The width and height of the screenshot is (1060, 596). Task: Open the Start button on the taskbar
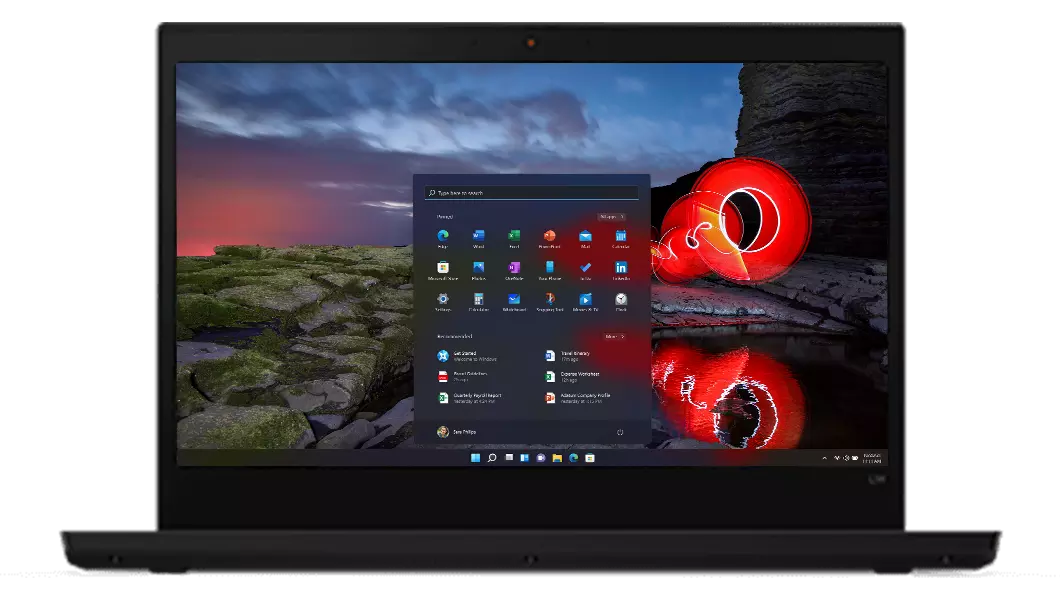(476, 458)
